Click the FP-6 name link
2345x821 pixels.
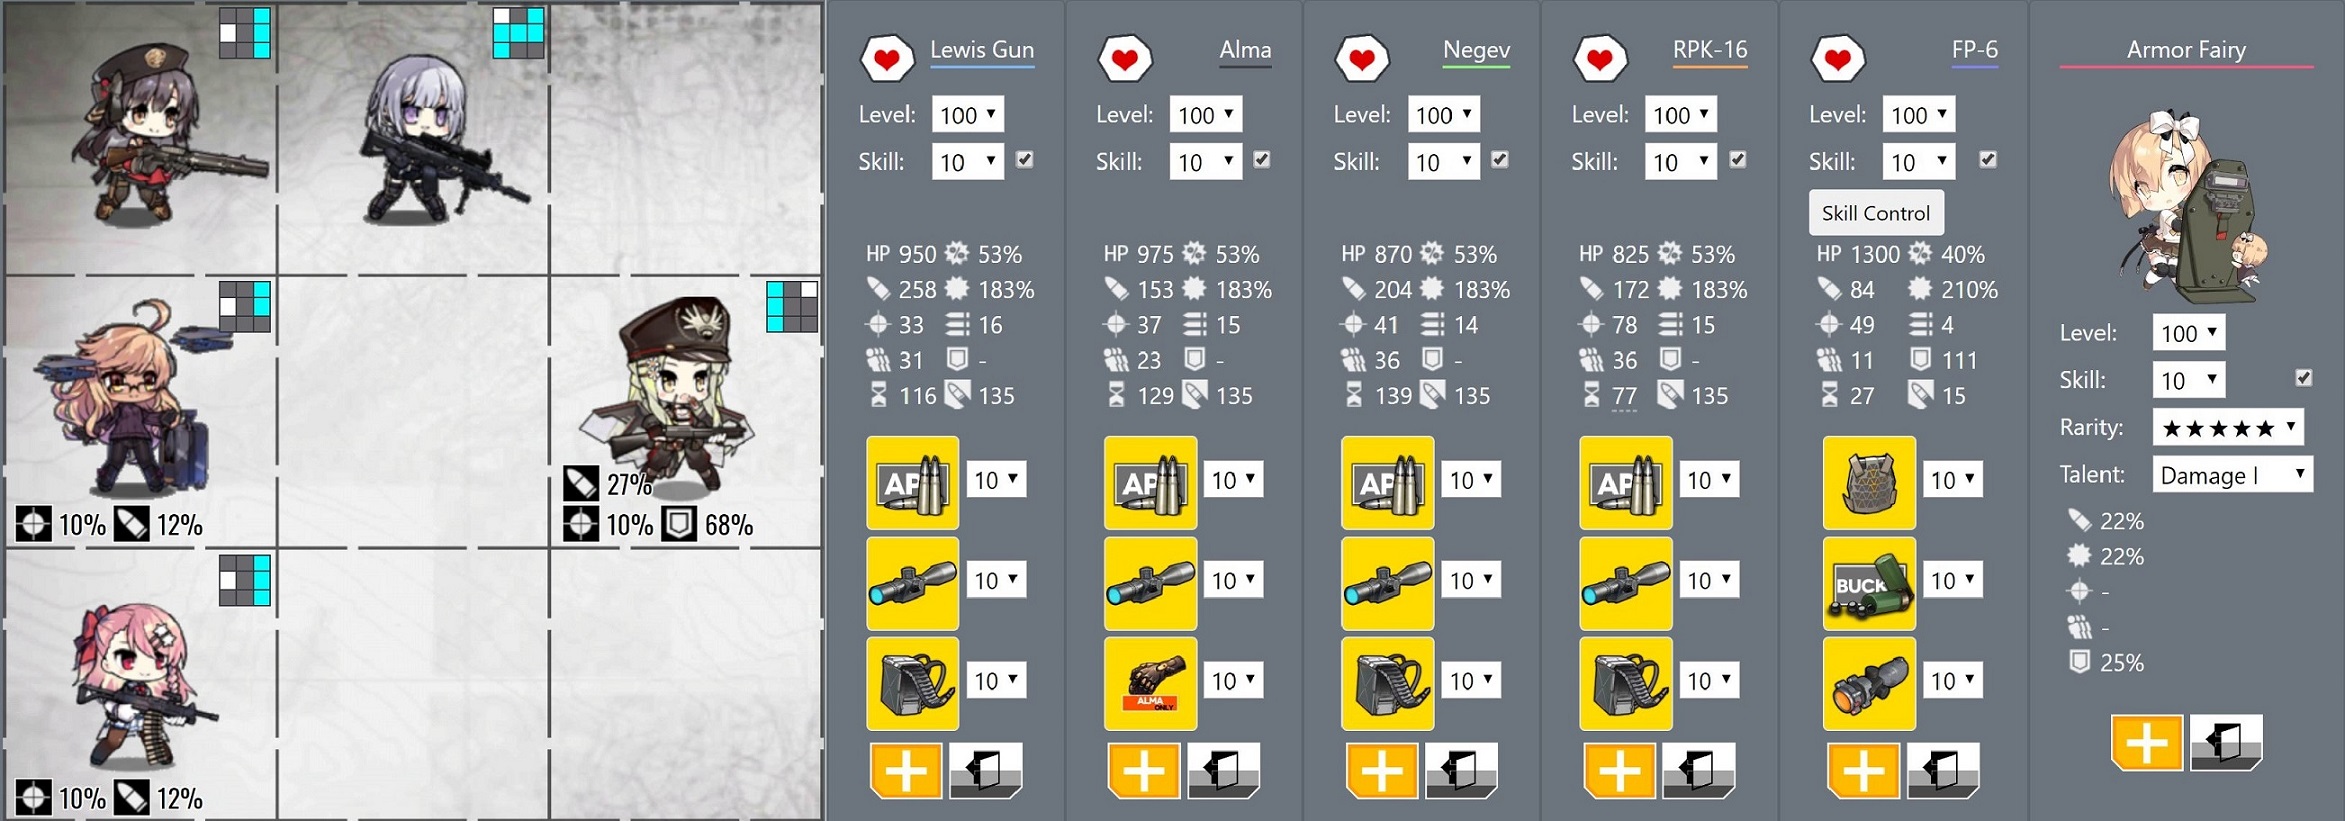pyautogui.click(x=1975, y=49)
